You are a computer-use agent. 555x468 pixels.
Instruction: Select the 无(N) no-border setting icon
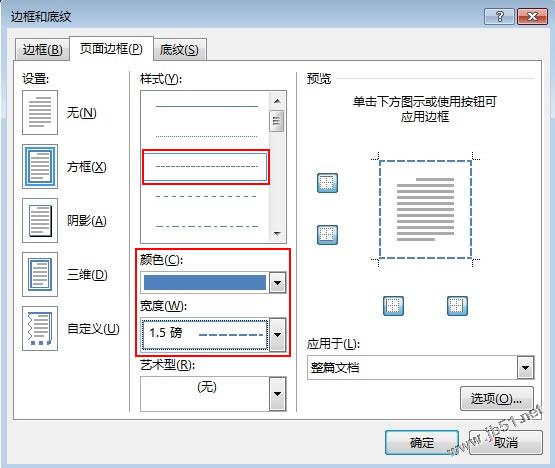tap(40, 113)
